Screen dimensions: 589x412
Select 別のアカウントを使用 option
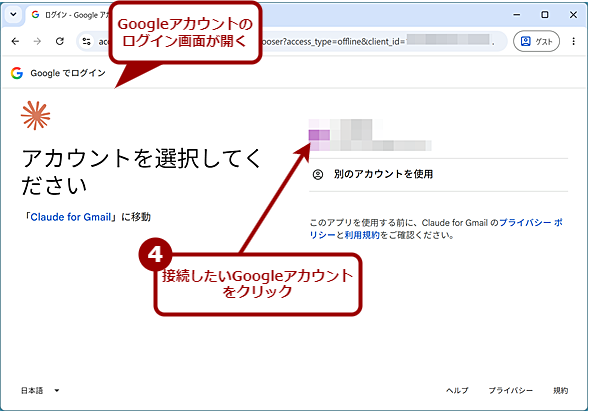click(438, 175)
